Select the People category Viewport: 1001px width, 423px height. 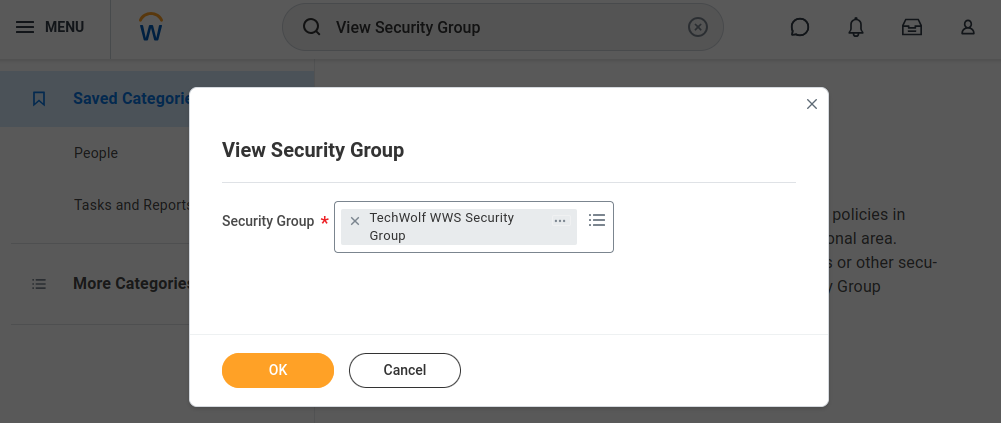(96, 153)
